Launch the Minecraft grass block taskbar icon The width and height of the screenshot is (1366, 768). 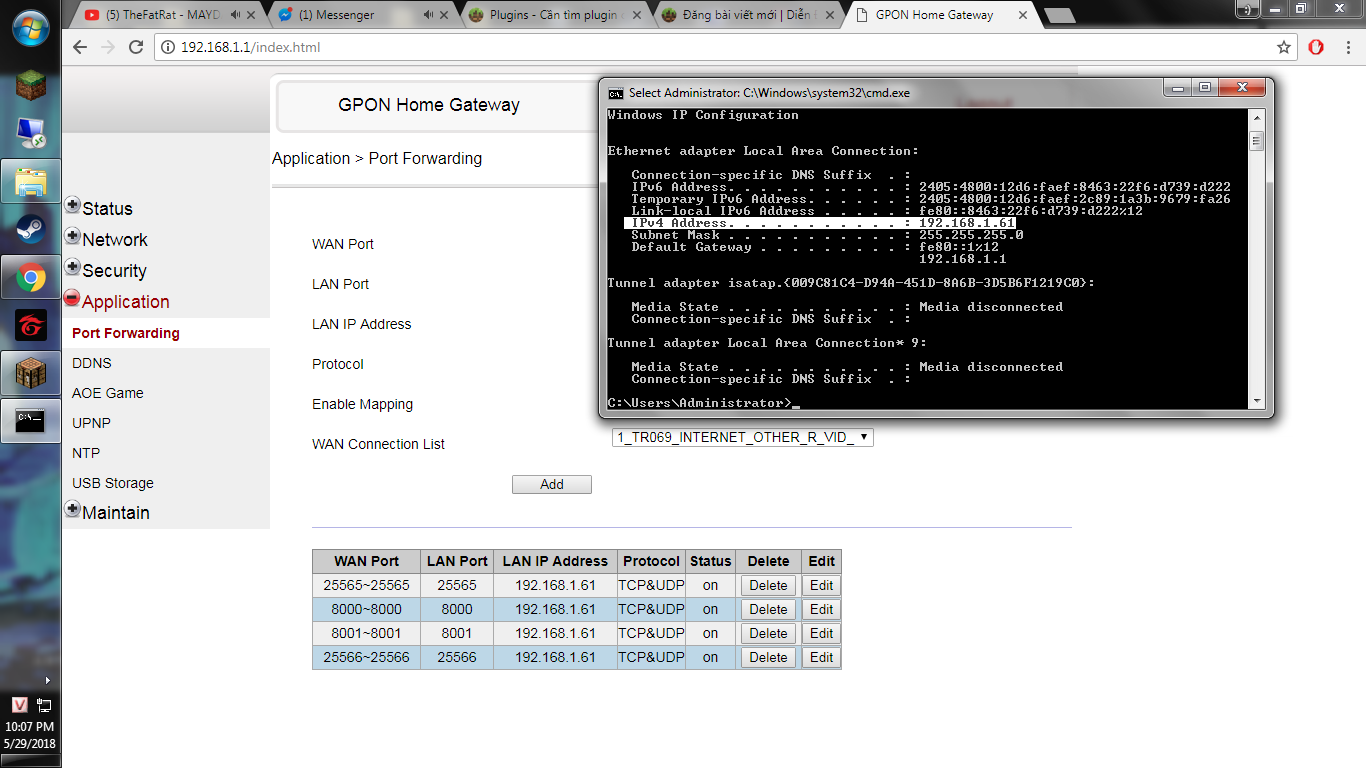click(x=30, y=84)
